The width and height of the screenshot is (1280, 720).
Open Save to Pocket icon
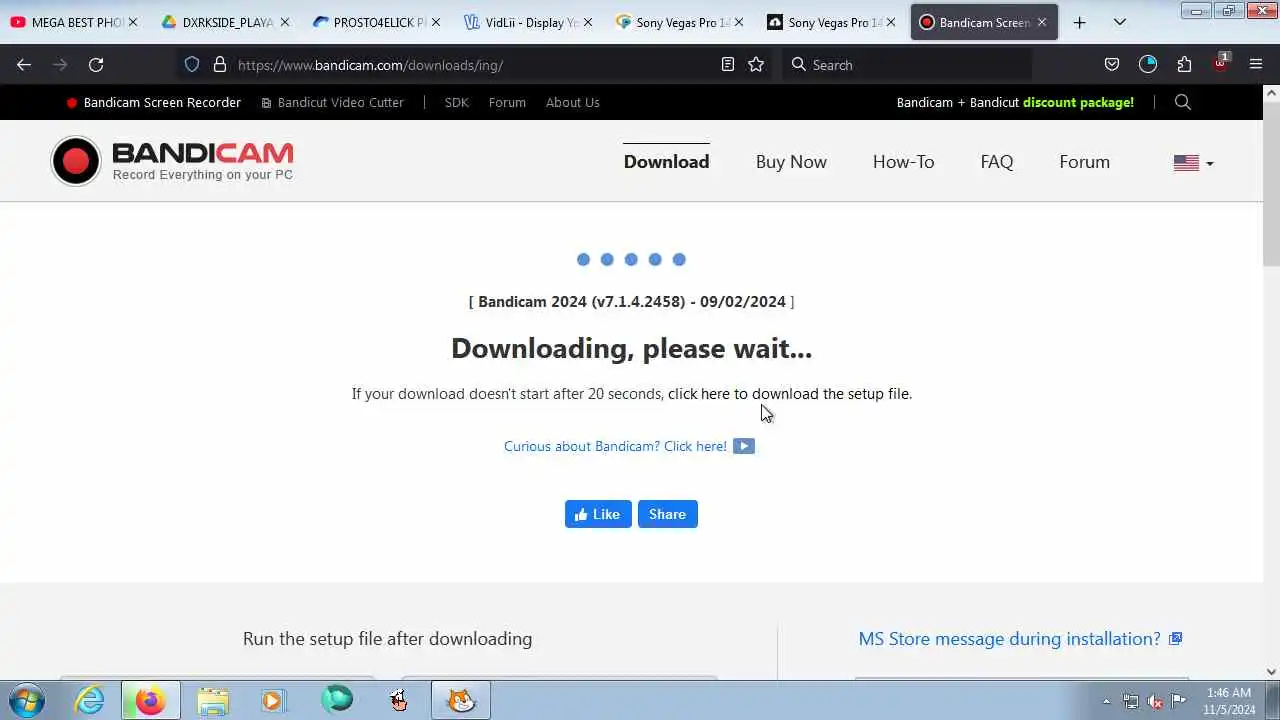tap(1112, 64)
